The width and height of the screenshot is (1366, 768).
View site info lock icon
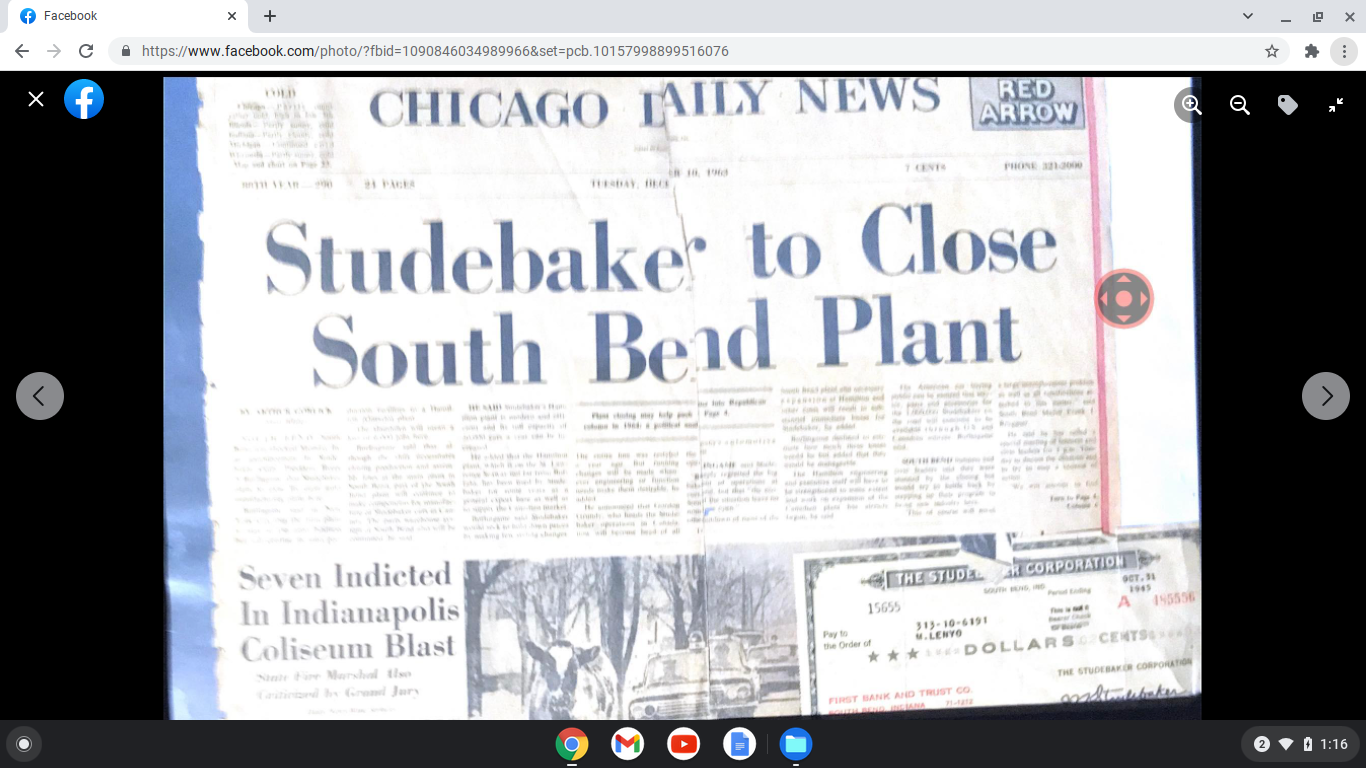[126, 51]
